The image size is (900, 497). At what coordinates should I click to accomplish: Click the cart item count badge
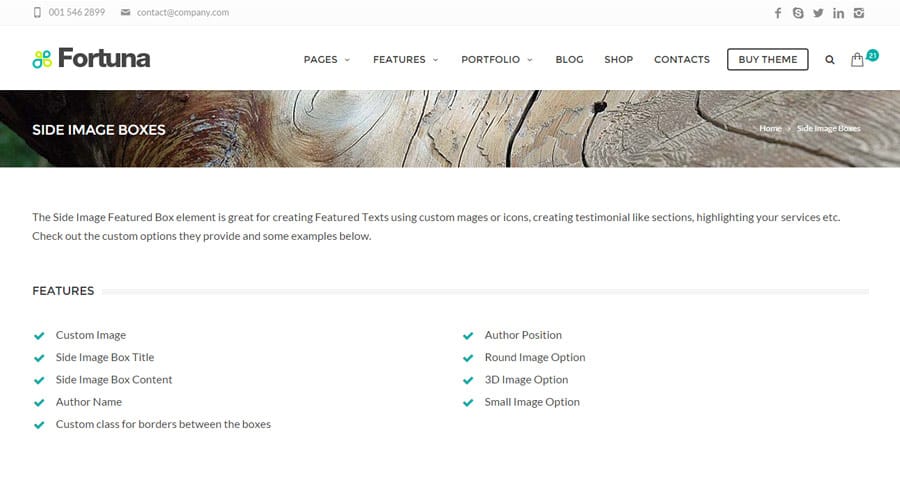[872, 55]
